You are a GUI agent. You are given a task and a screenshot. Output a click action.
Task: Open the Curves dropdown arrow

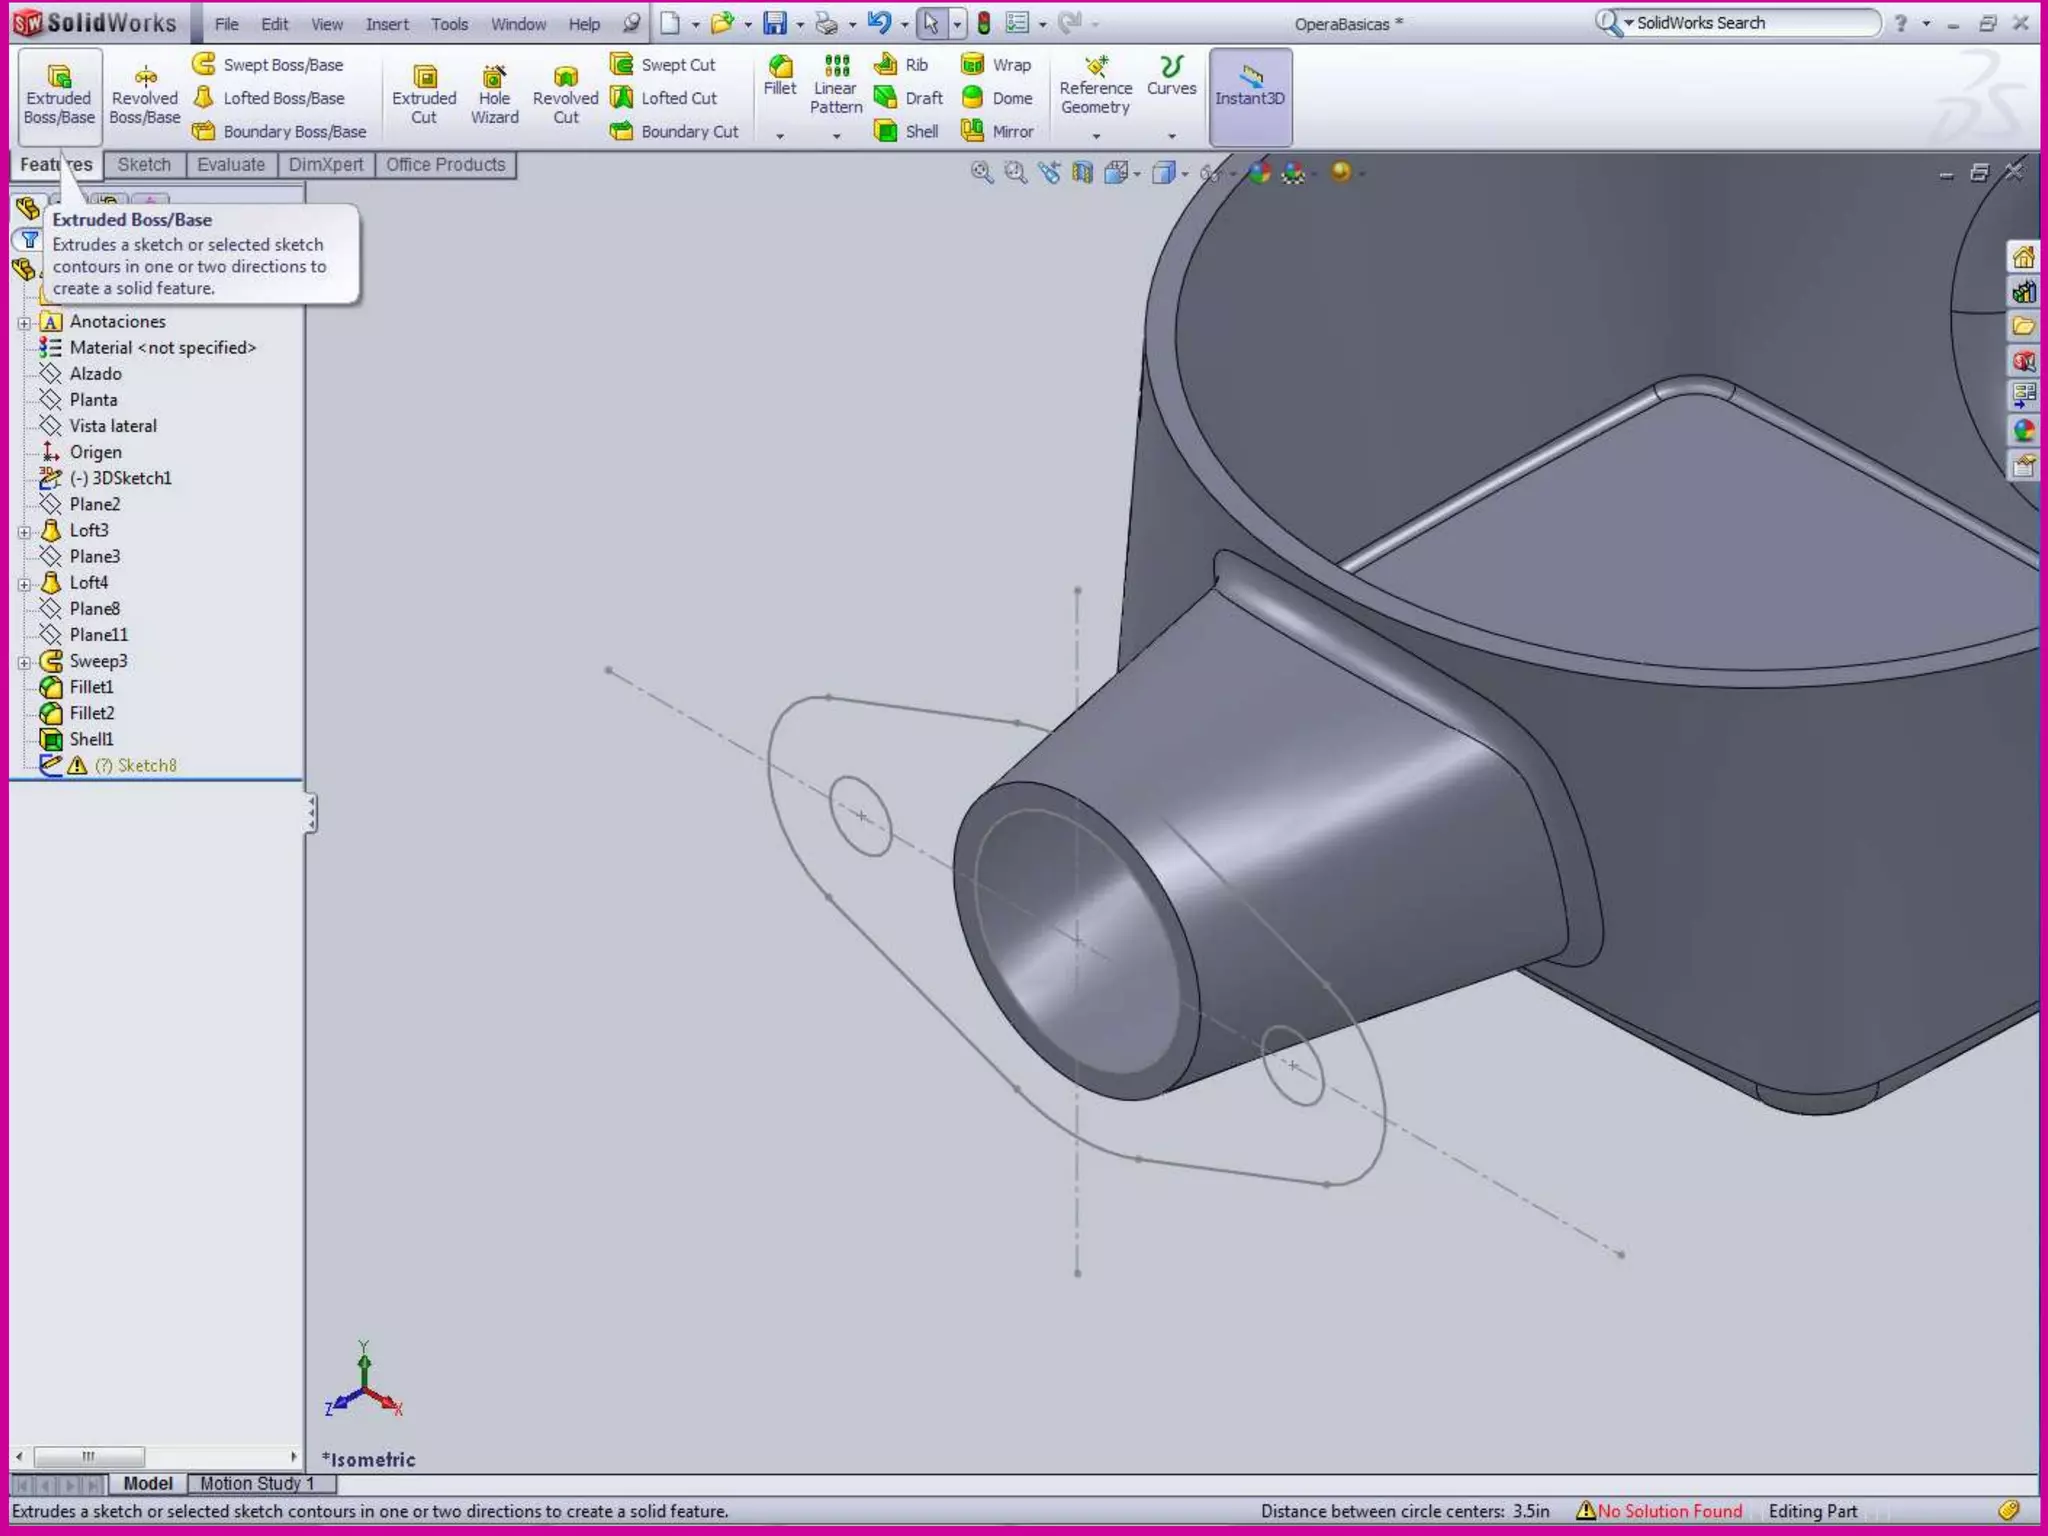pyautogui.click(x=1171, y=135)
